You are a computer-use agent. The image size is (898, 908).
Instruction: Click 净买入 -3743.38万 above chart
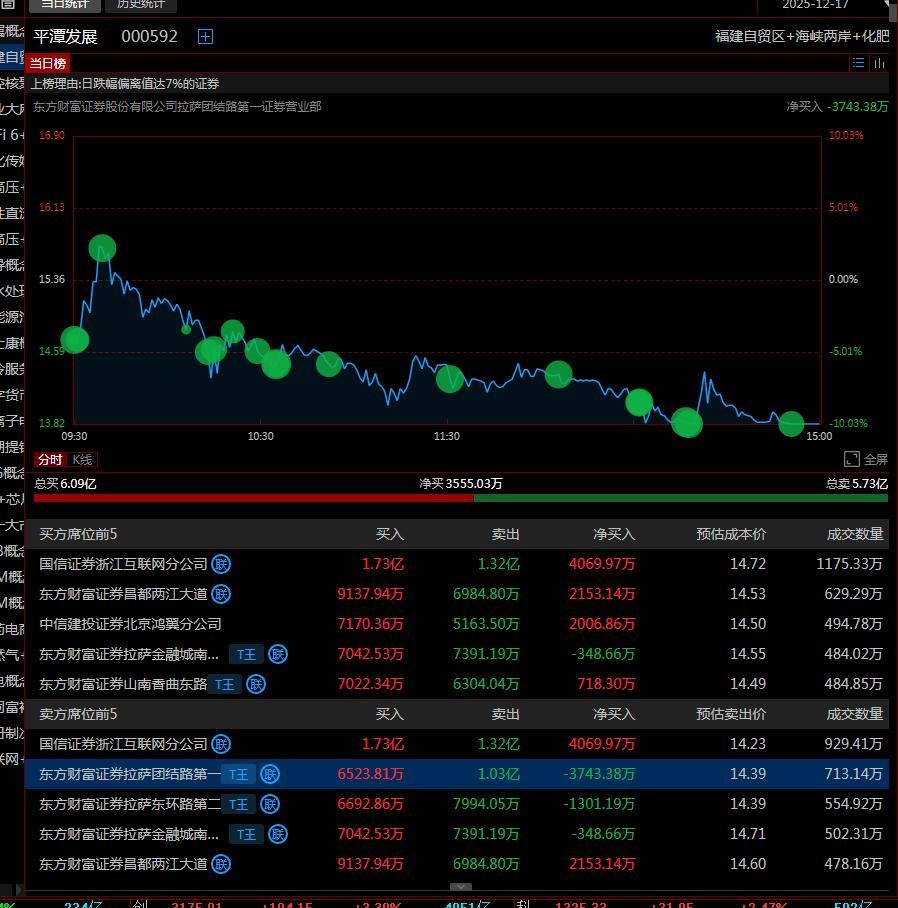837,107
